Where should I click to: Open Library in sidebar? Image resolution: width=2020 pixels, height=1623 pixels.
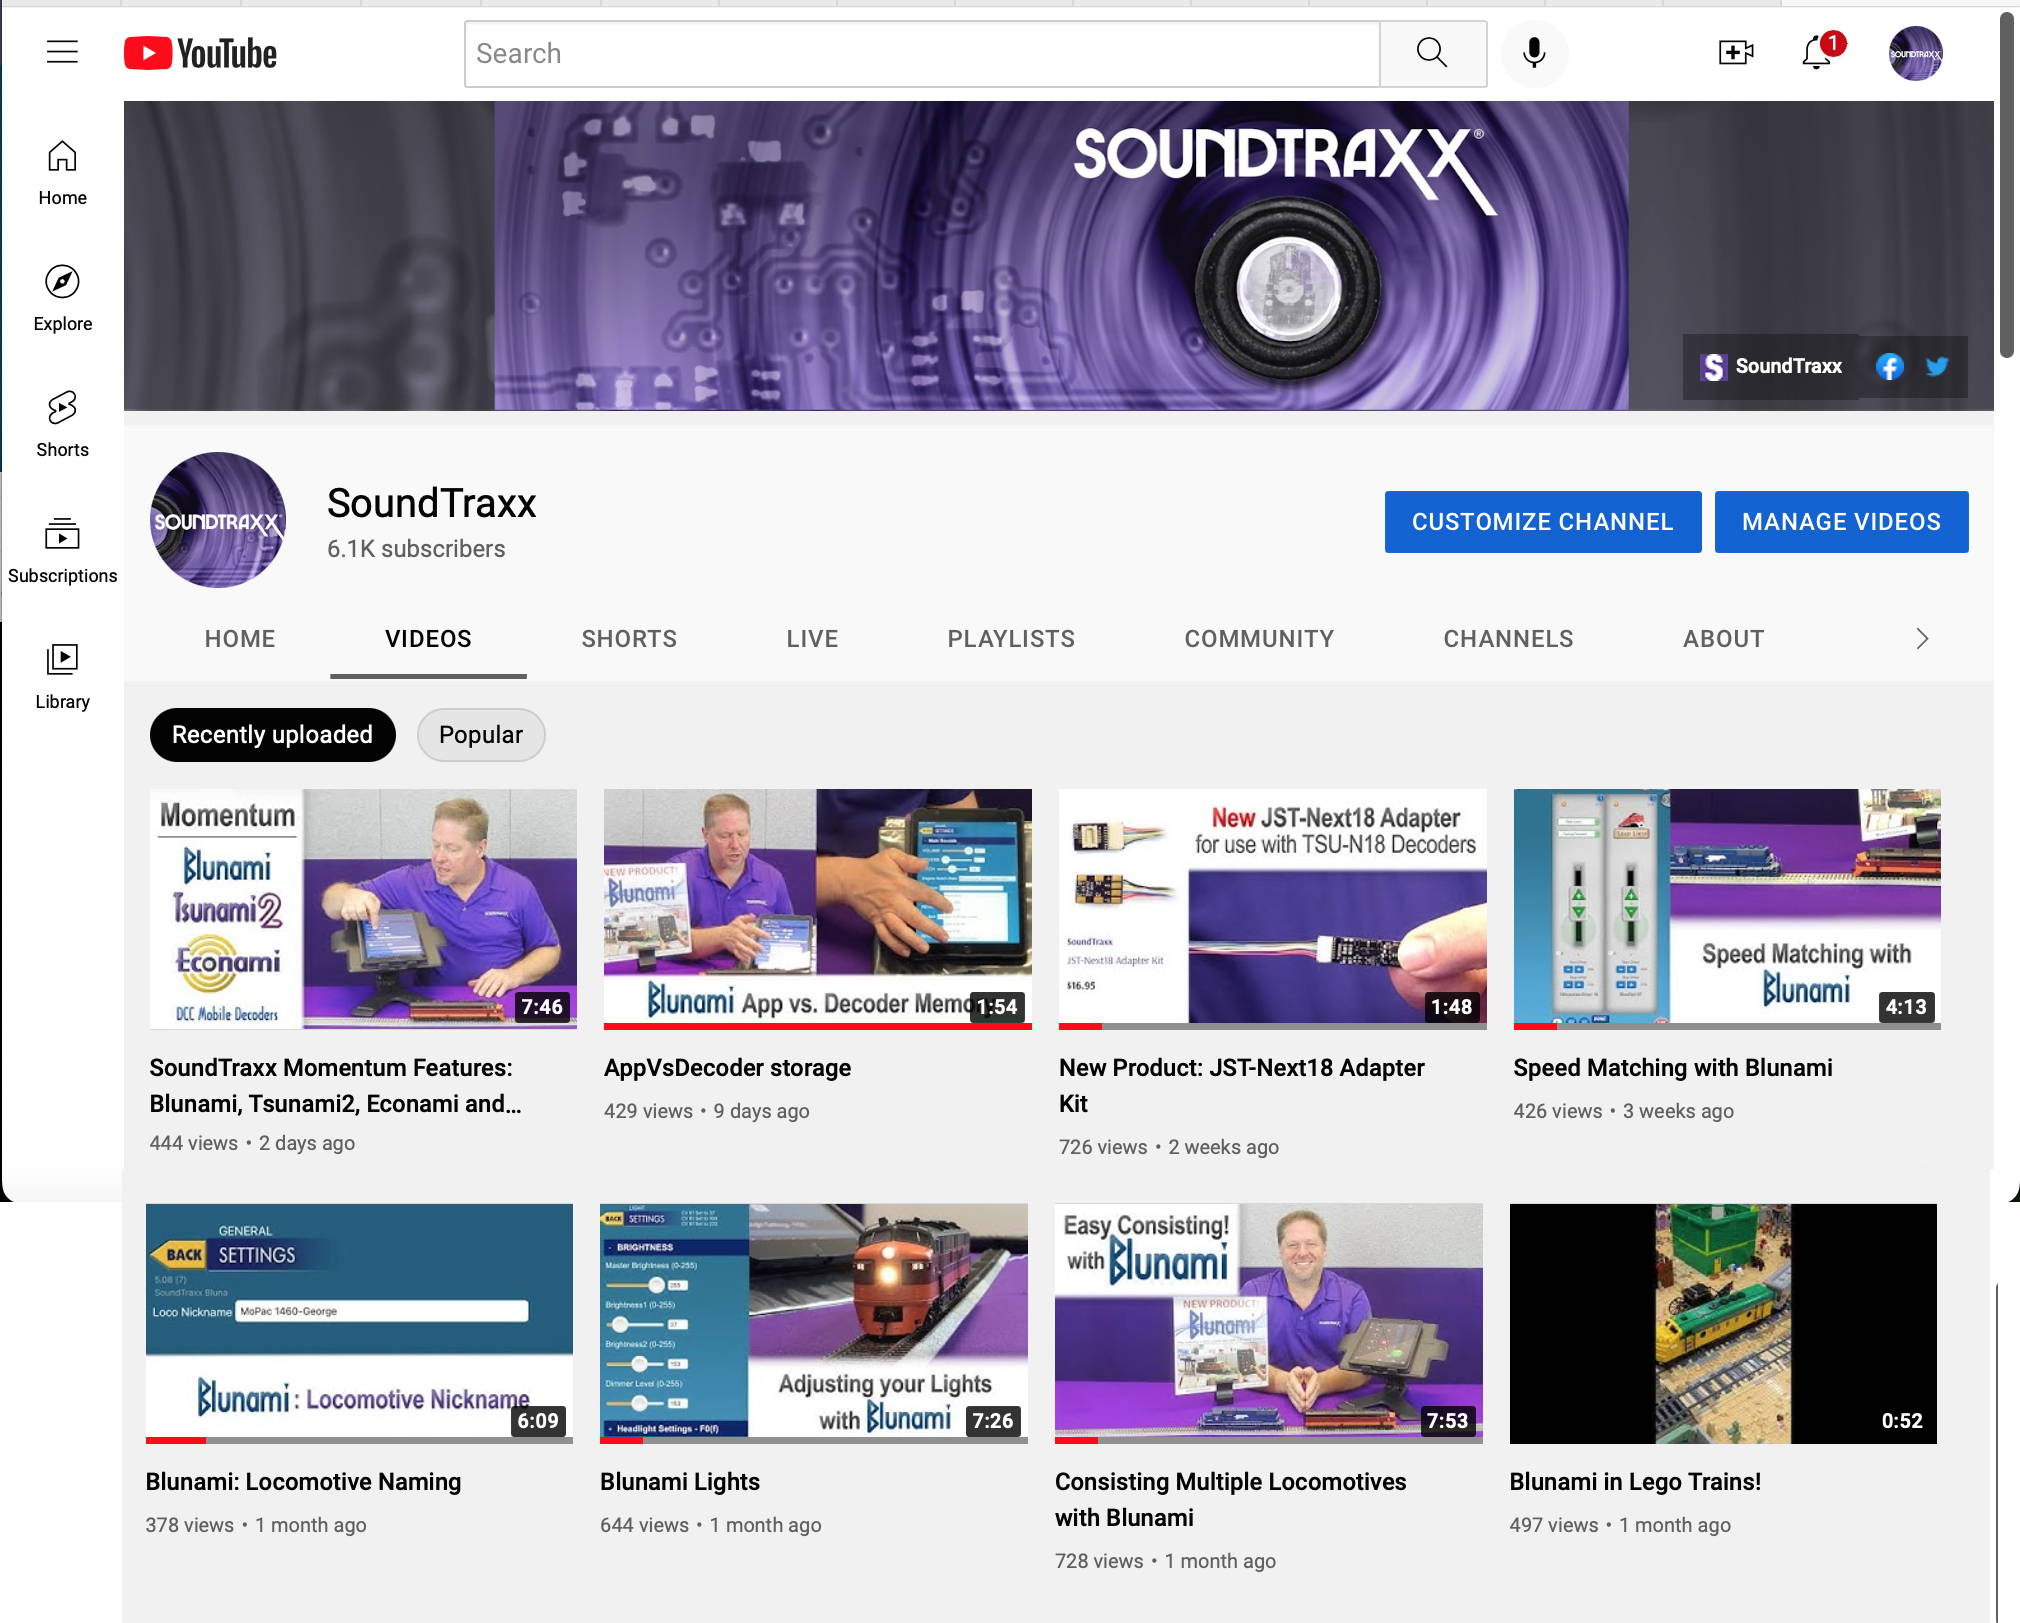pos(62,676)
